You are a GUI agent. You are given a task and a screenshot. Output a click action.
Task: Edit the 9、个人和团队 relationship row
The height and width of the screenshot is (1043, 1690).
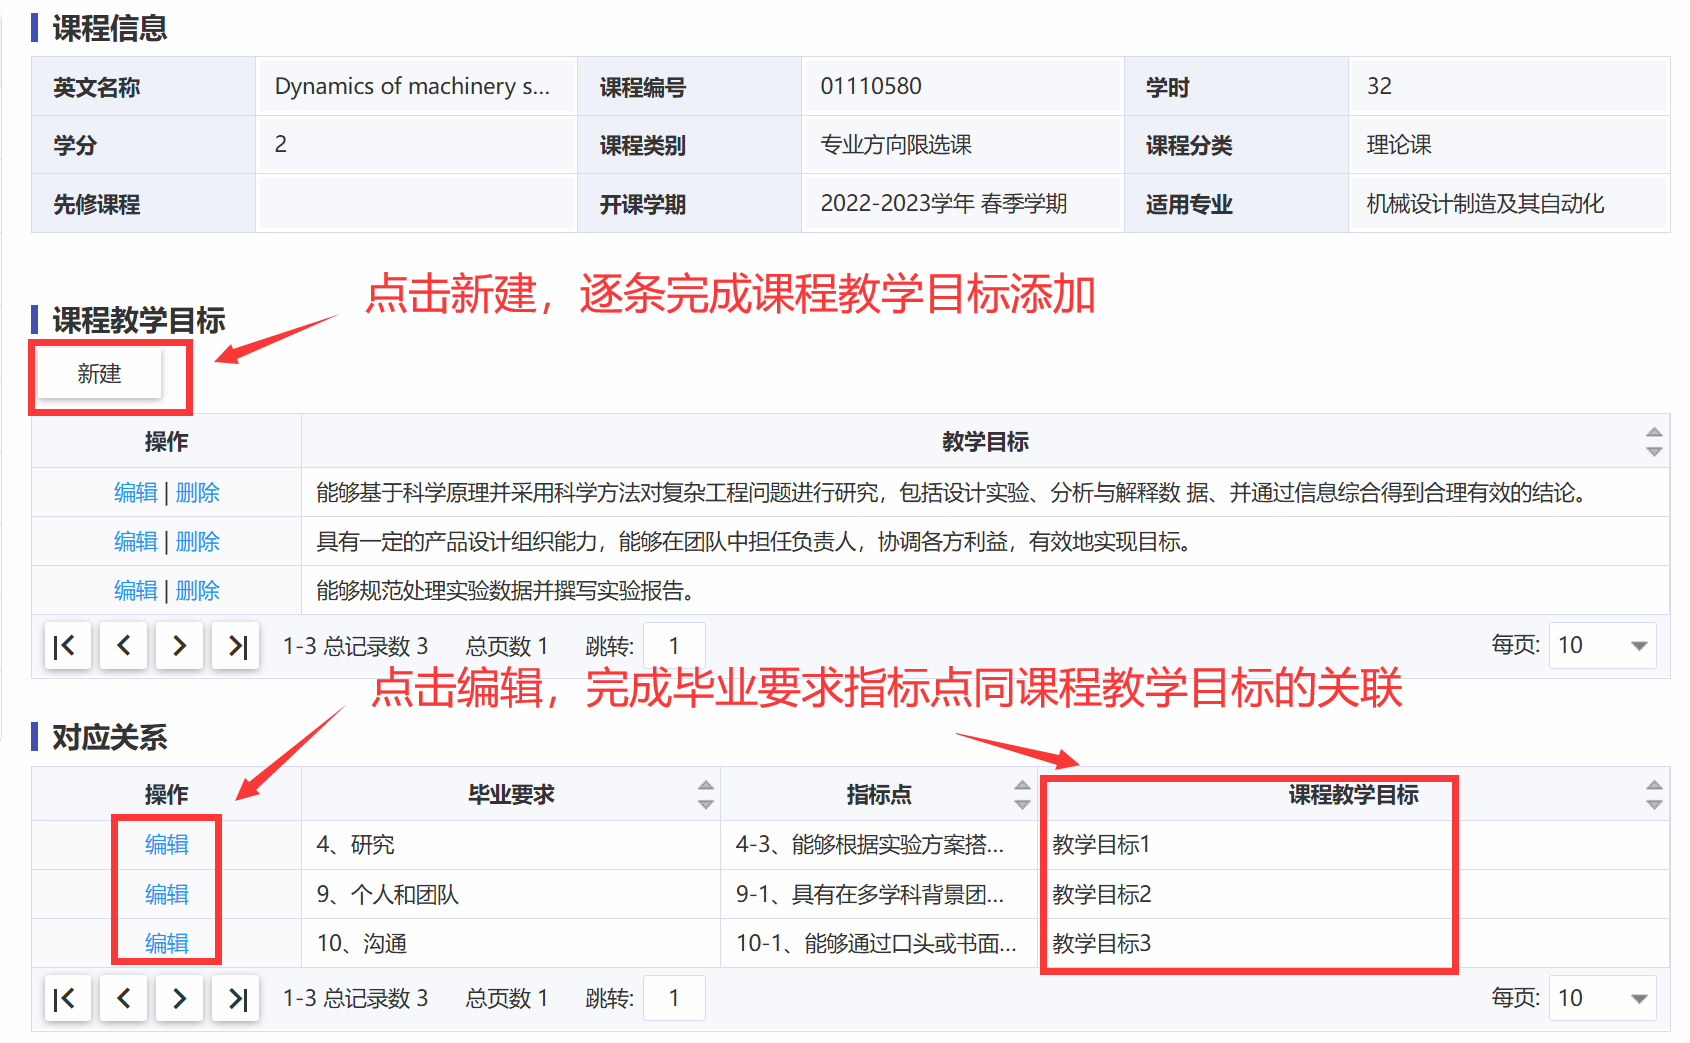tap(166, 894)
